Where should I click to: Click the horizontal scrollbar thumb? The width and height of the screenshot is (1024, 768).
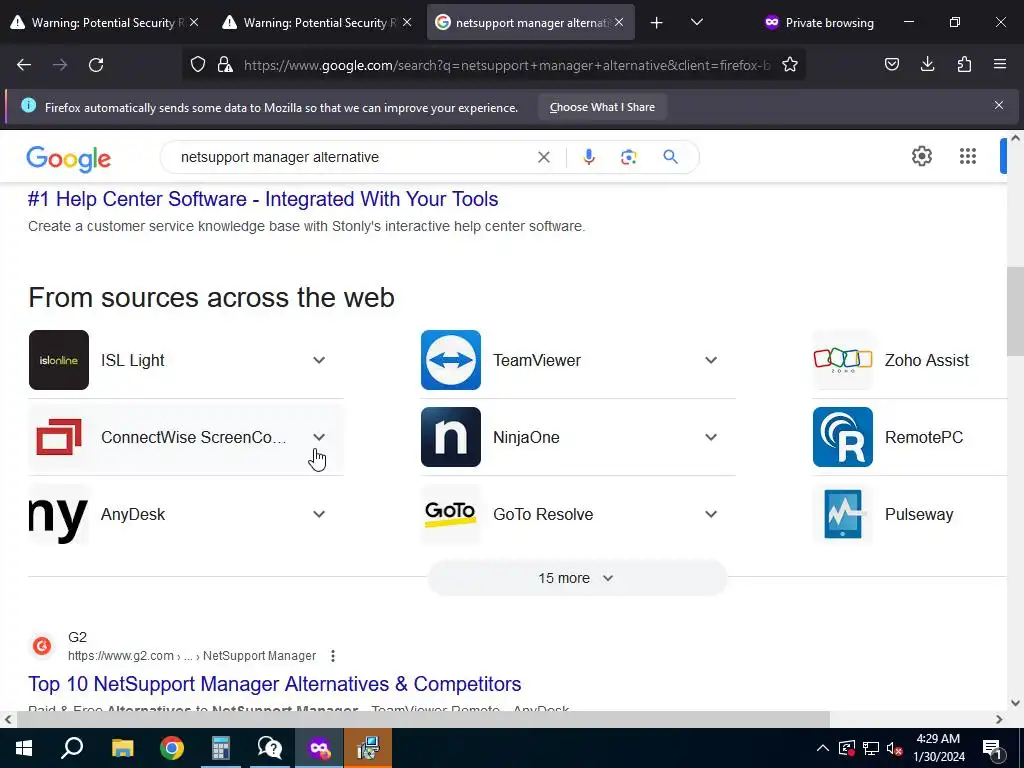(423, 719)
